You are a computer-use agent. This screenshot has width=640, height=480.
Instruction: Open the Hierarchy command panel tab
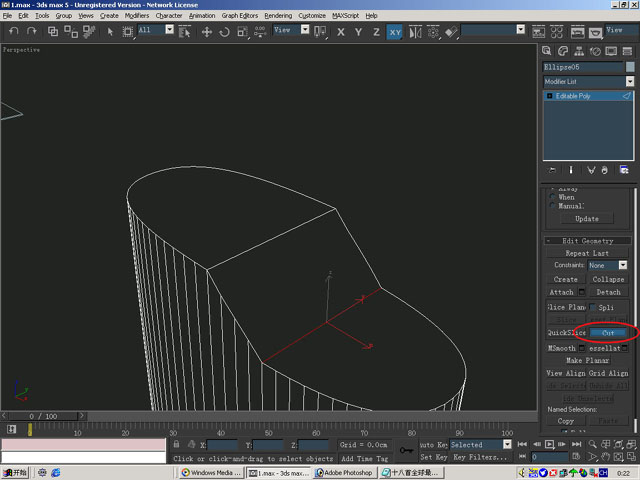(x=579, y=51)
